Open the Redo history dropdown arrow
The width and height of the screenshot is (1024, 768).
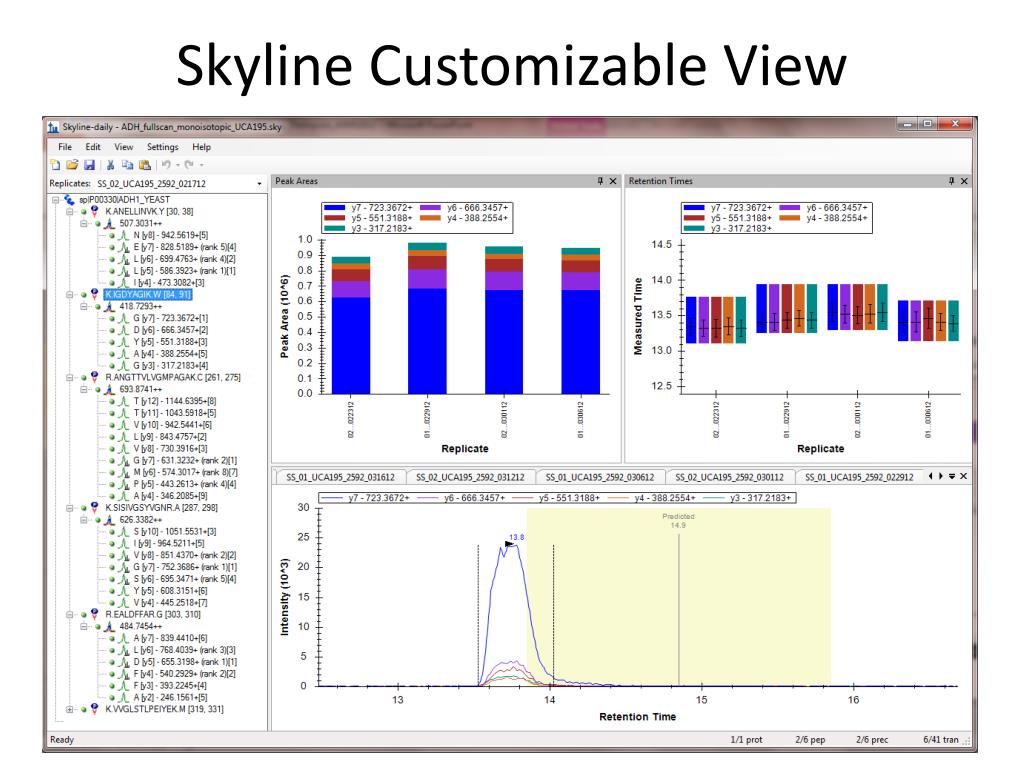(x=202, y=165)
